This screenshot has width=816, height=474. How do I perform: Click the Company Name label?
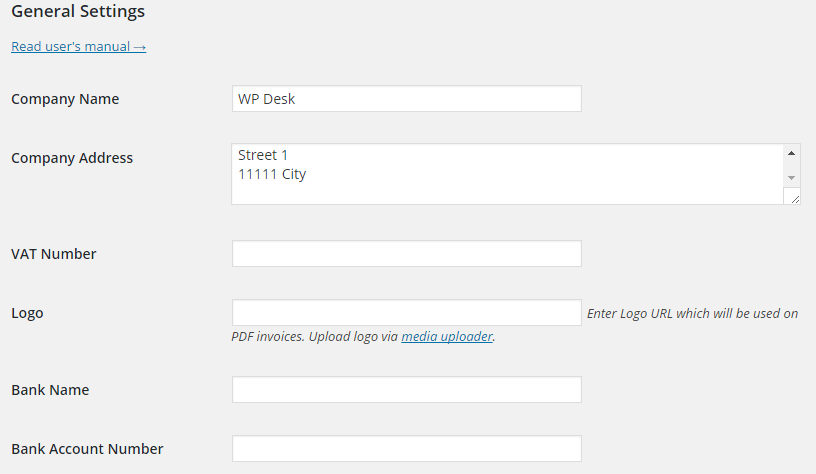[65, 99]
